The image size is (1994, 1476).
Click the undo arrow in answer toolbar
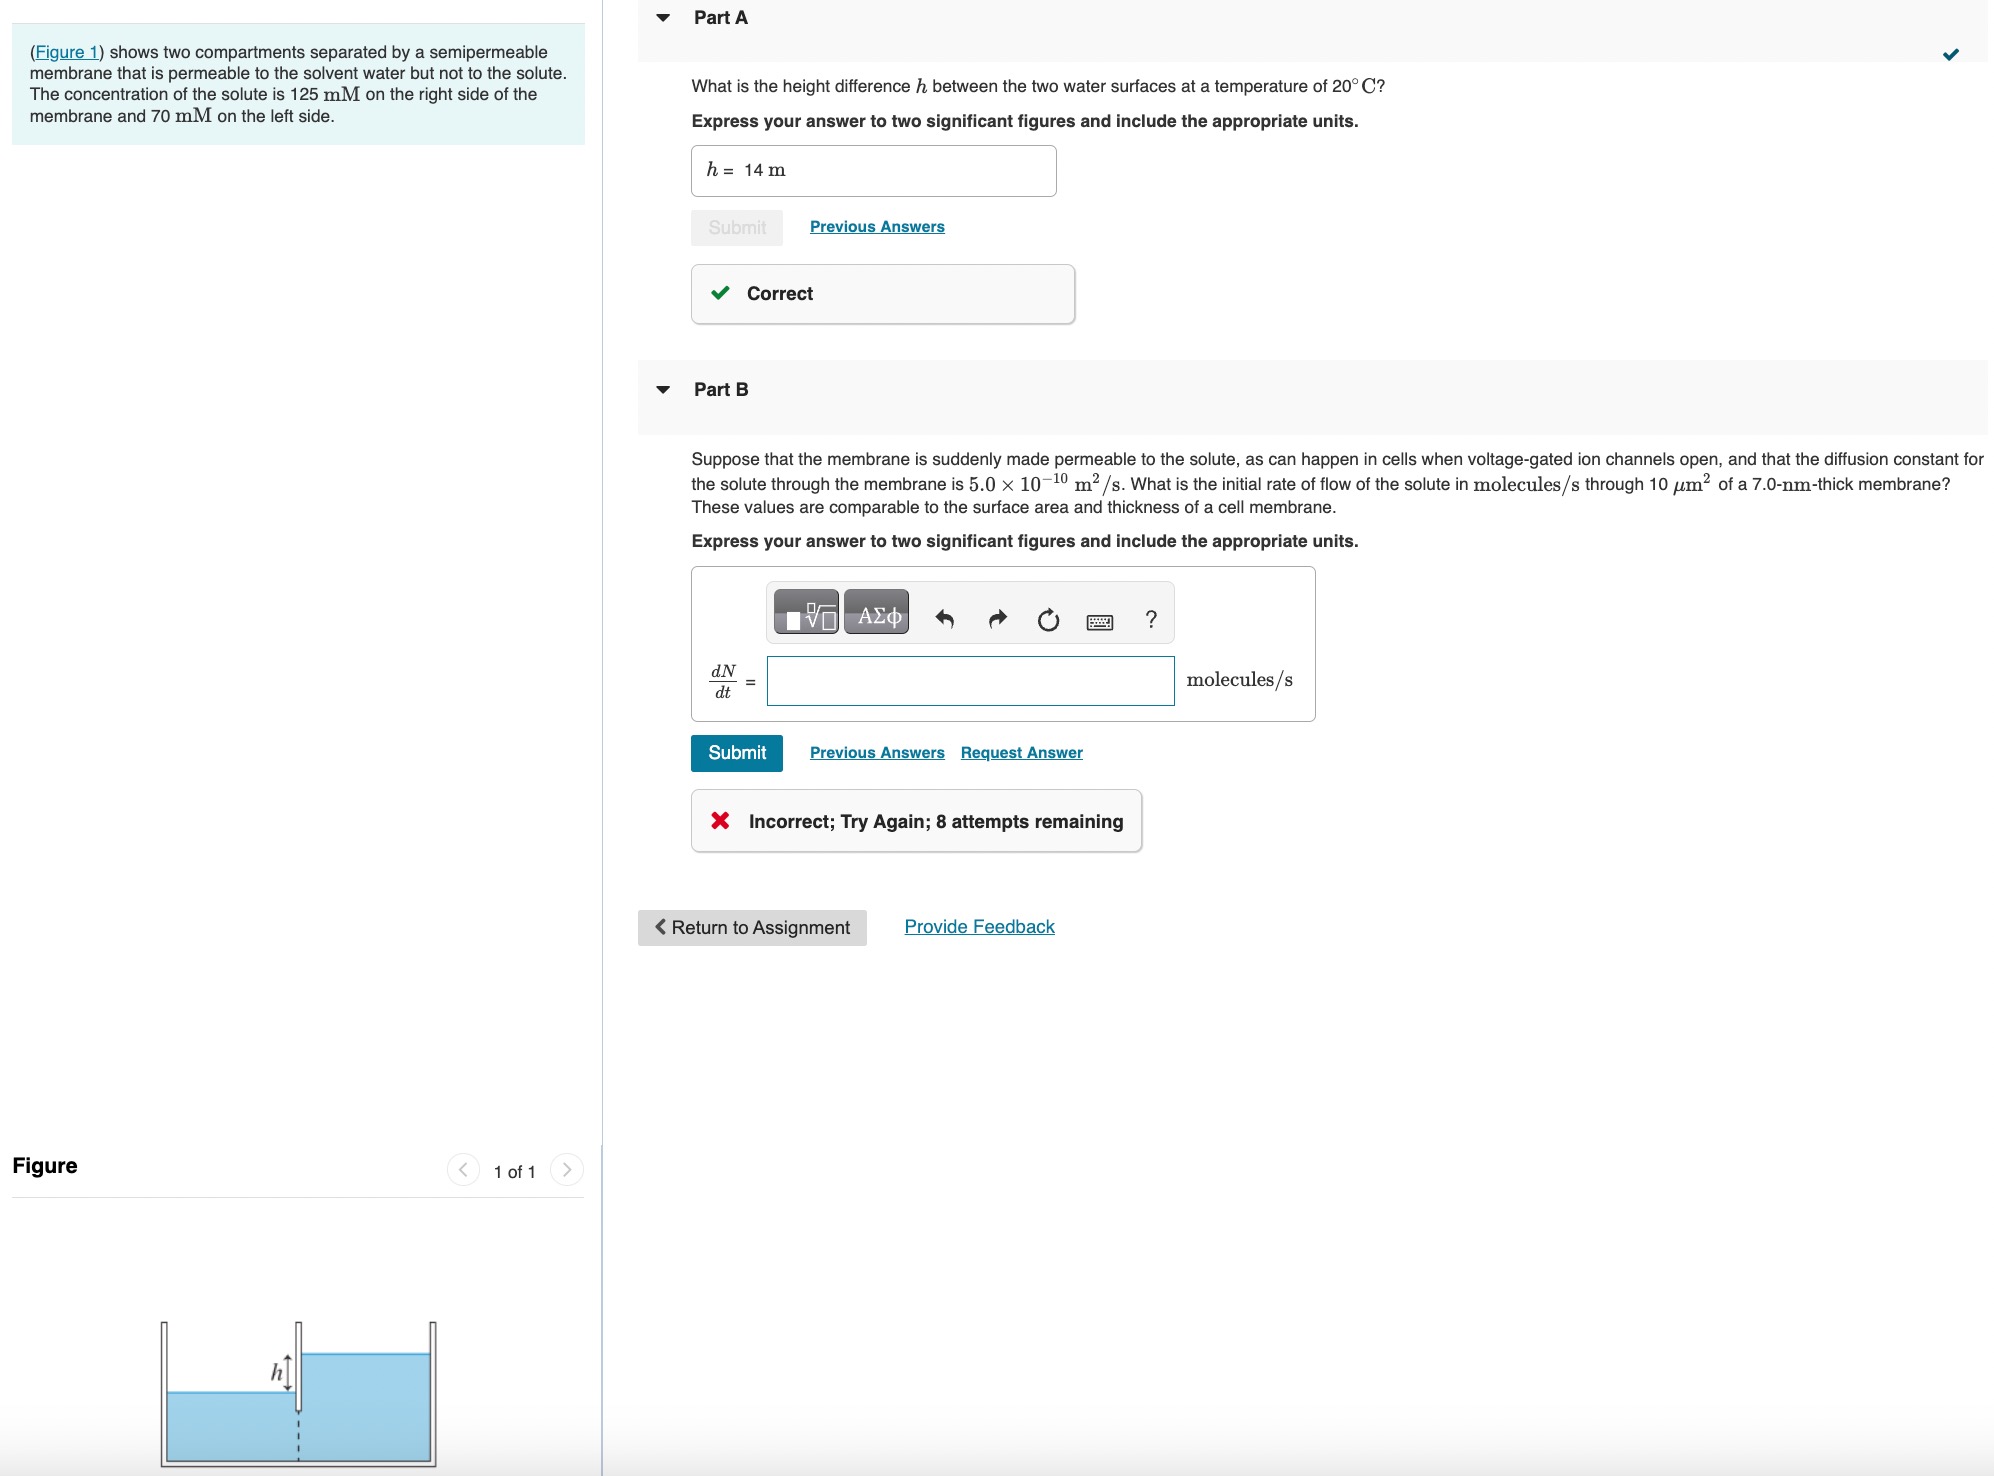[x=944, y=620]
